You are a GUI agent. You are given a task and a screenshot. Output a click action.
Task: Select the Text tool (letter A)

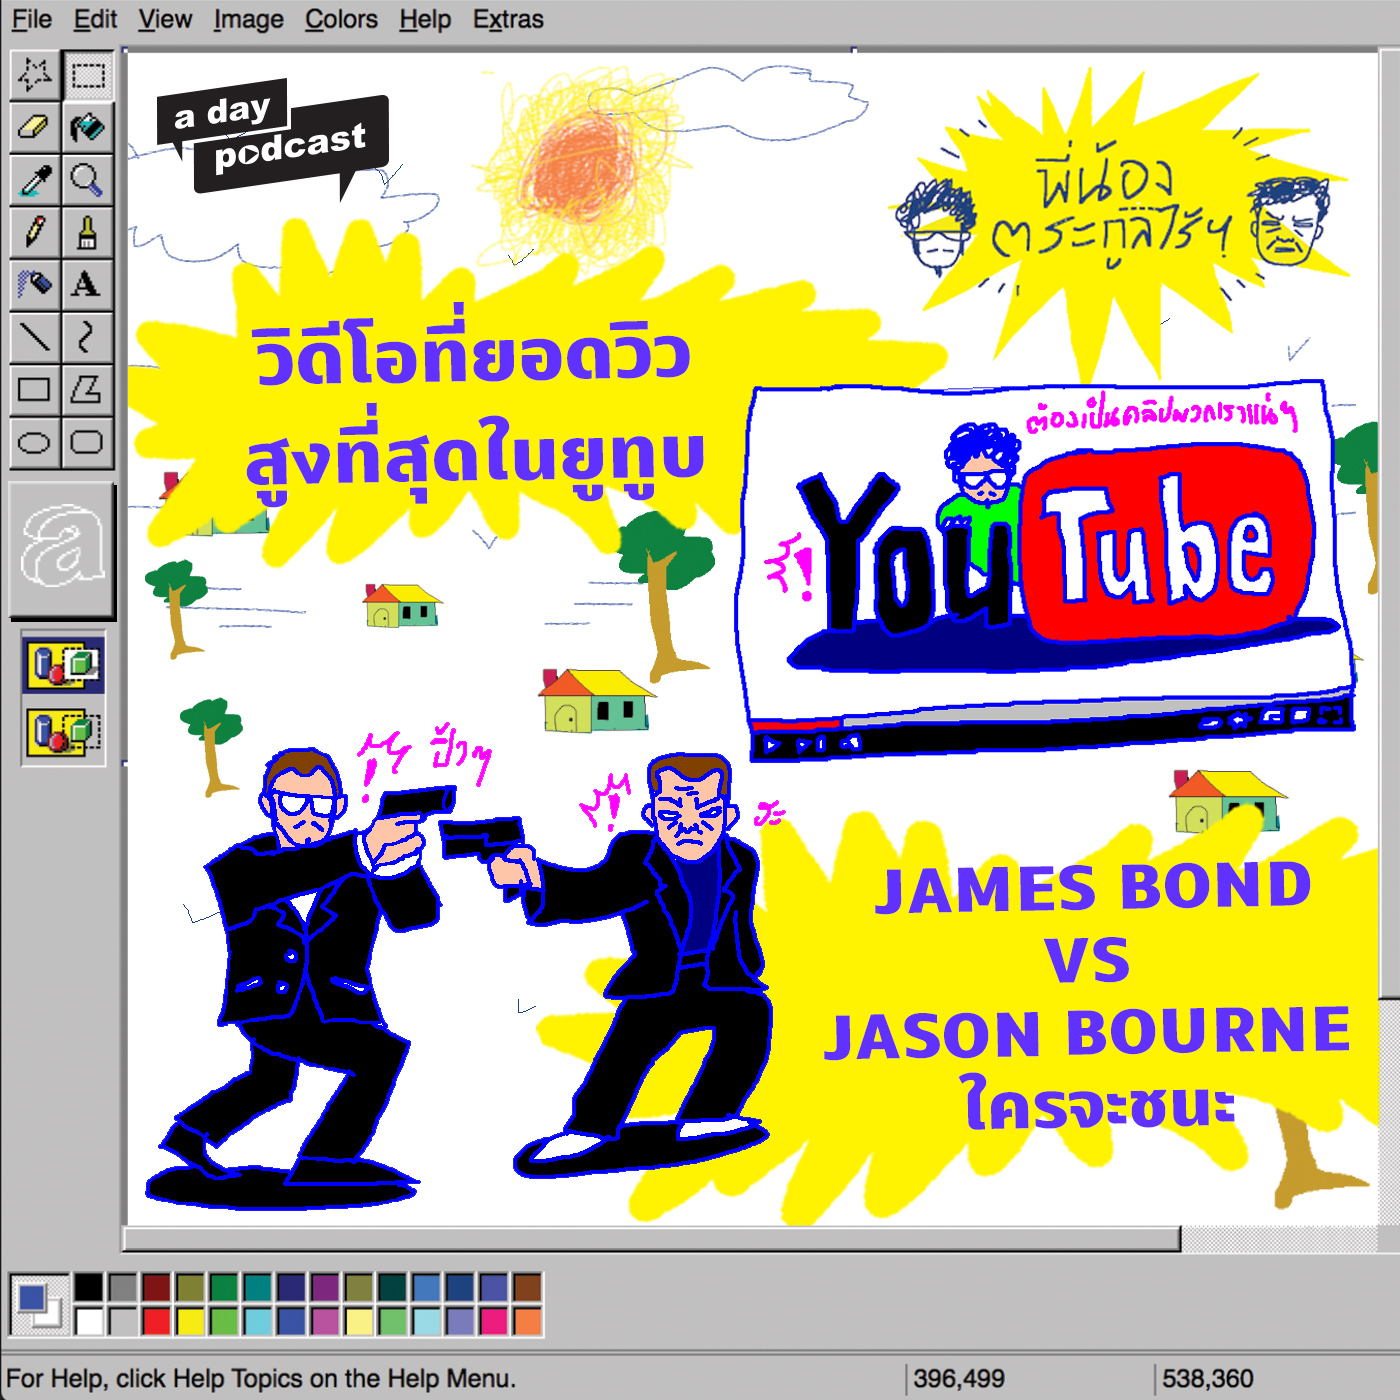[87, 284]
